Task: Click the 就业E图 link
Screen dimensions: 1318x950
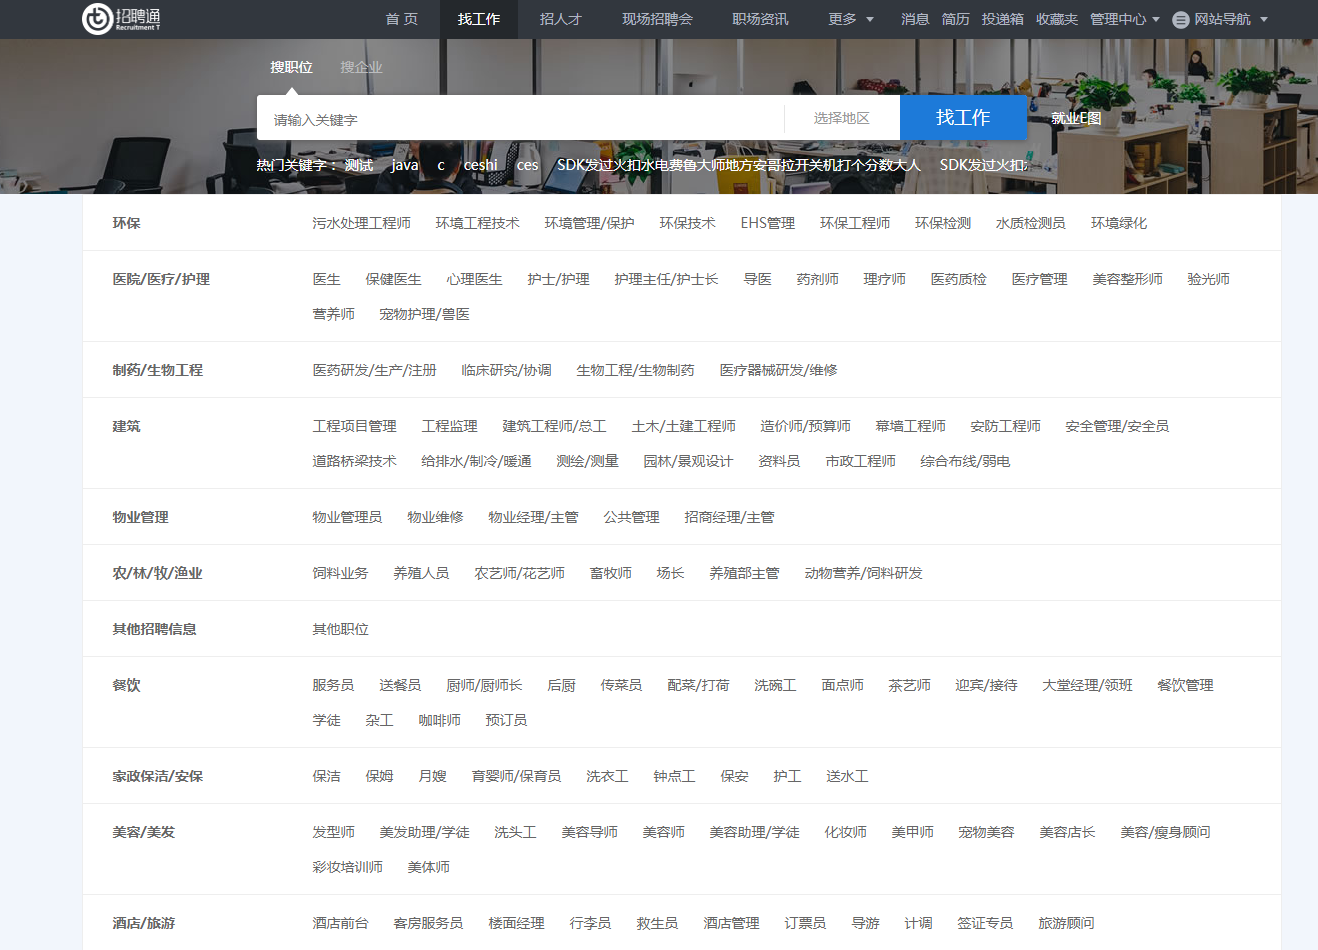Action: (1076, 118)
